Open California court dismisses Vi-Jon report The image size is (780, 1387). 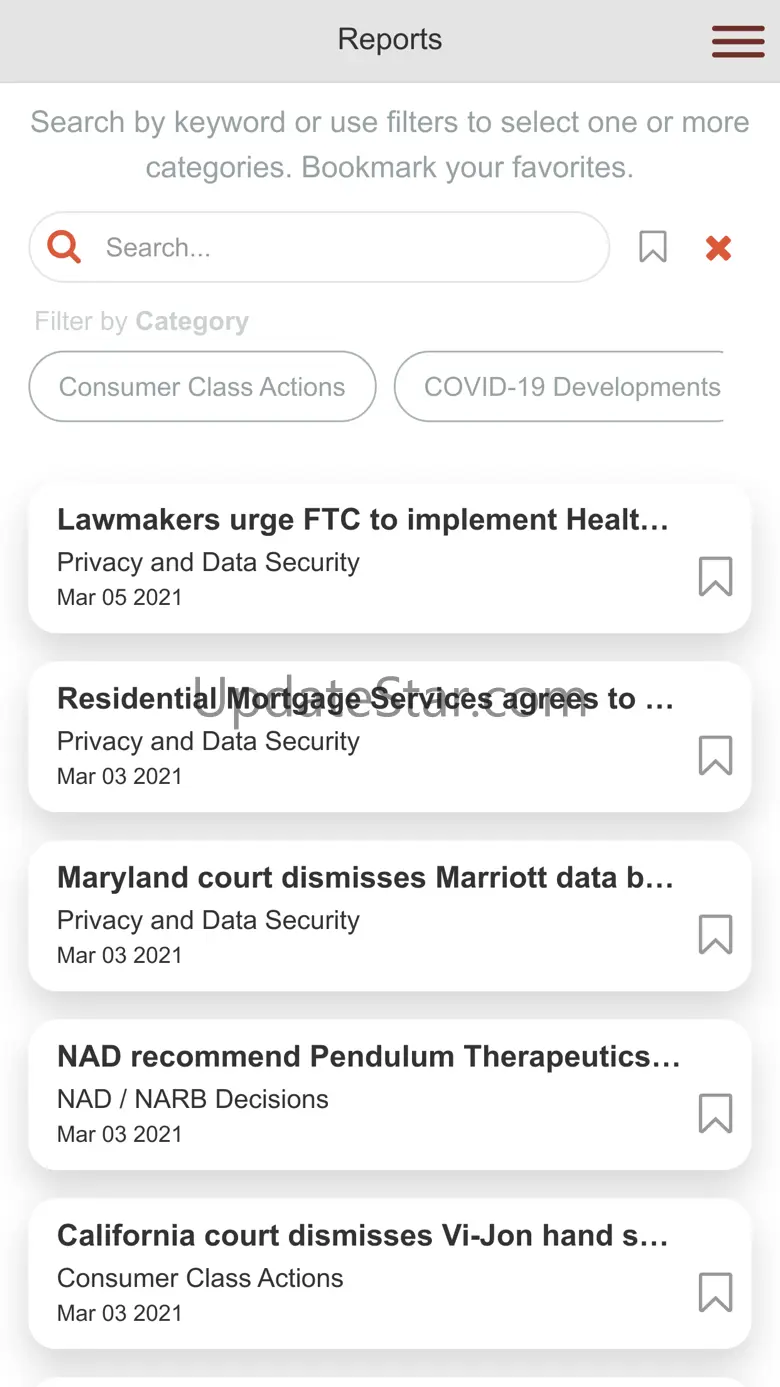click(362, 1236)
